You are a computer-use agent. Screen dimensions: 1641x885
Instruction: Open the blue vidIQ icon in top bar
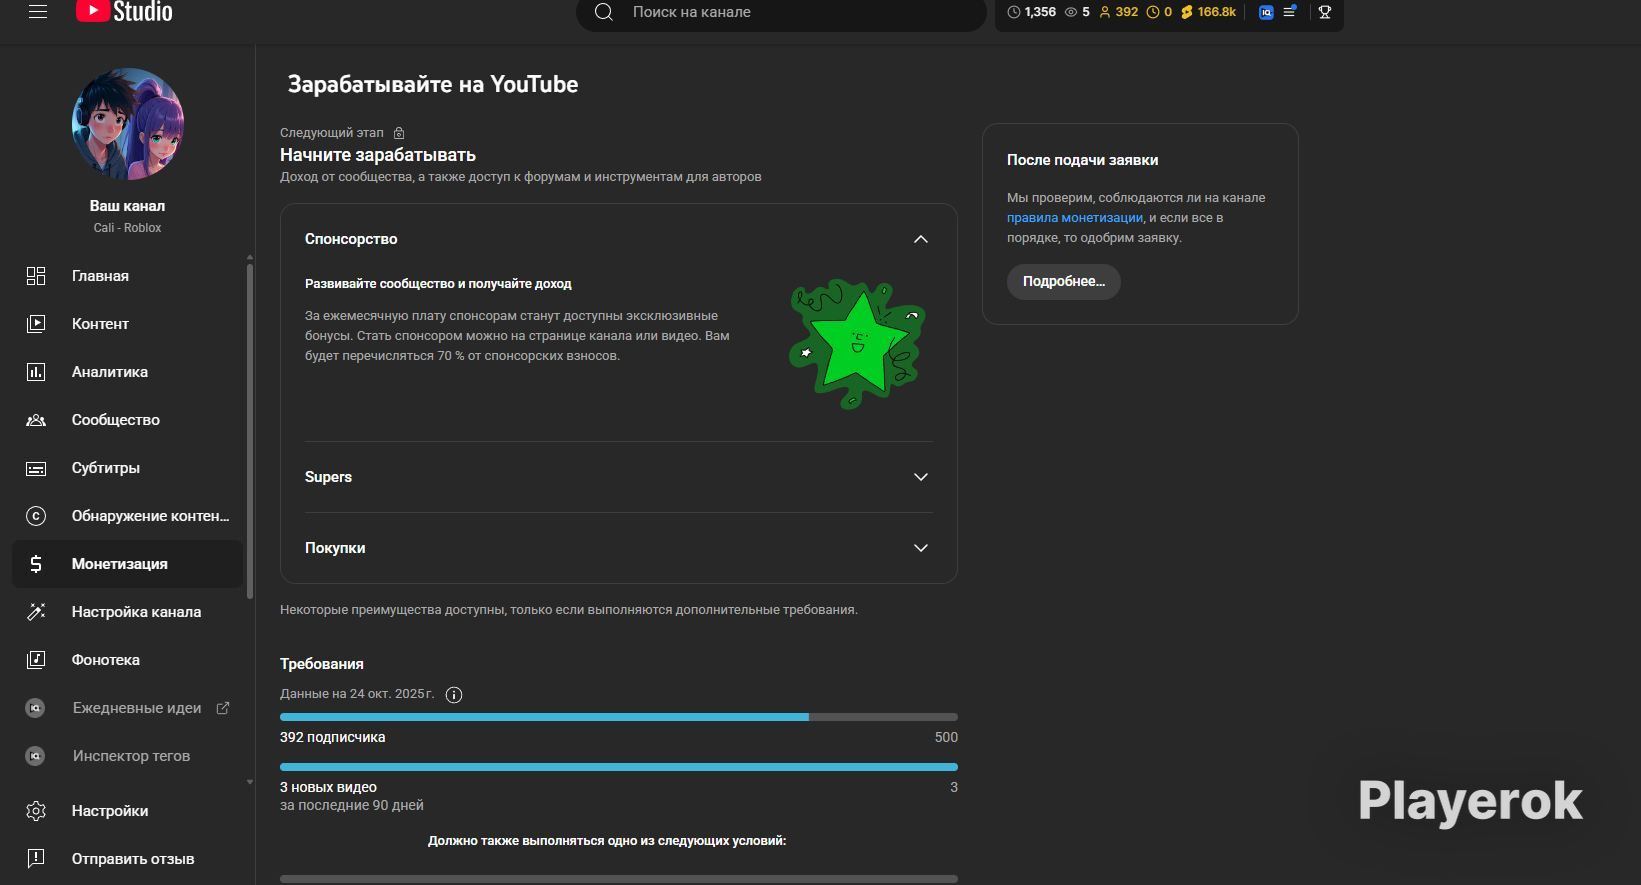[x=1266, y=12]
